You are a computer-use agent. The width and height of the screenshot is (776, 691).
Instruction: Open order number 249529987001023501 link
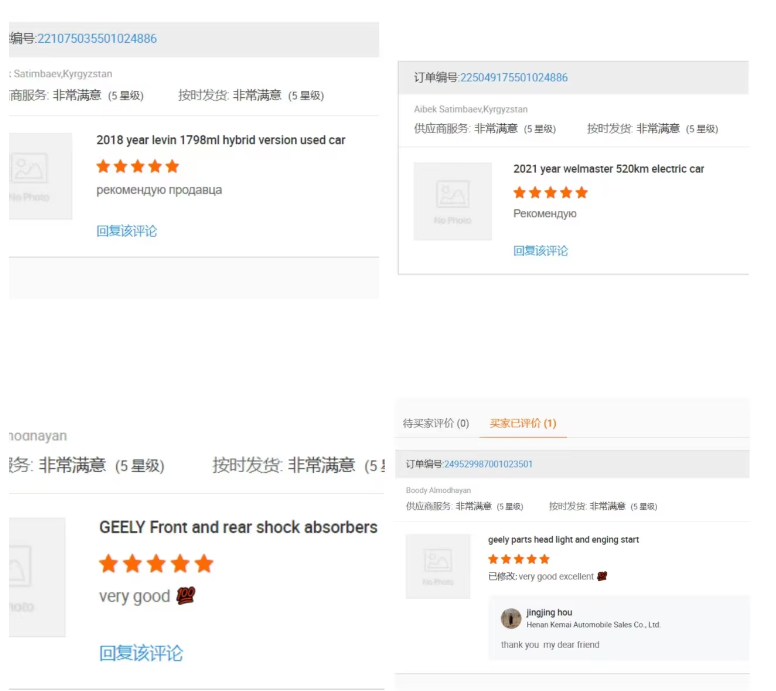click(x=488, y=464)
